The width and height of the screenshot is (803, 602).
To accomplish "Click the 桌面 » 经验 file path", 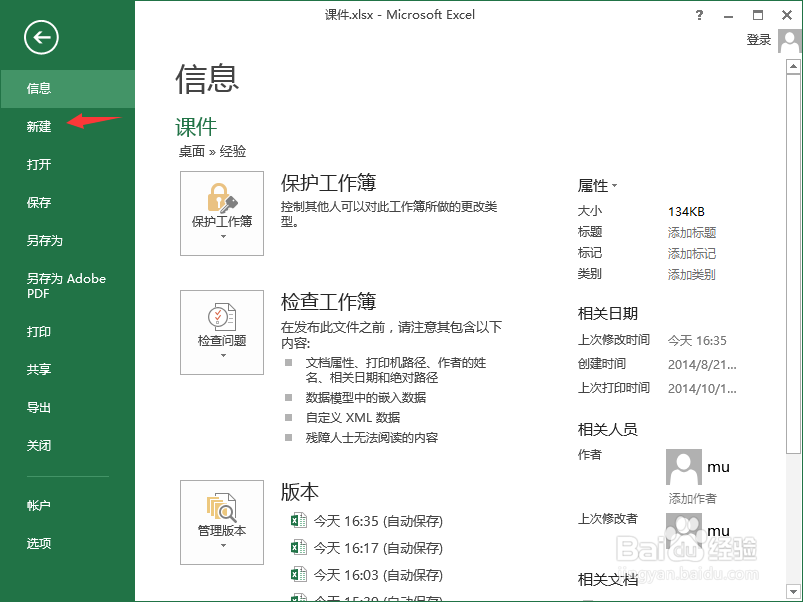I will tap(213, 152).
